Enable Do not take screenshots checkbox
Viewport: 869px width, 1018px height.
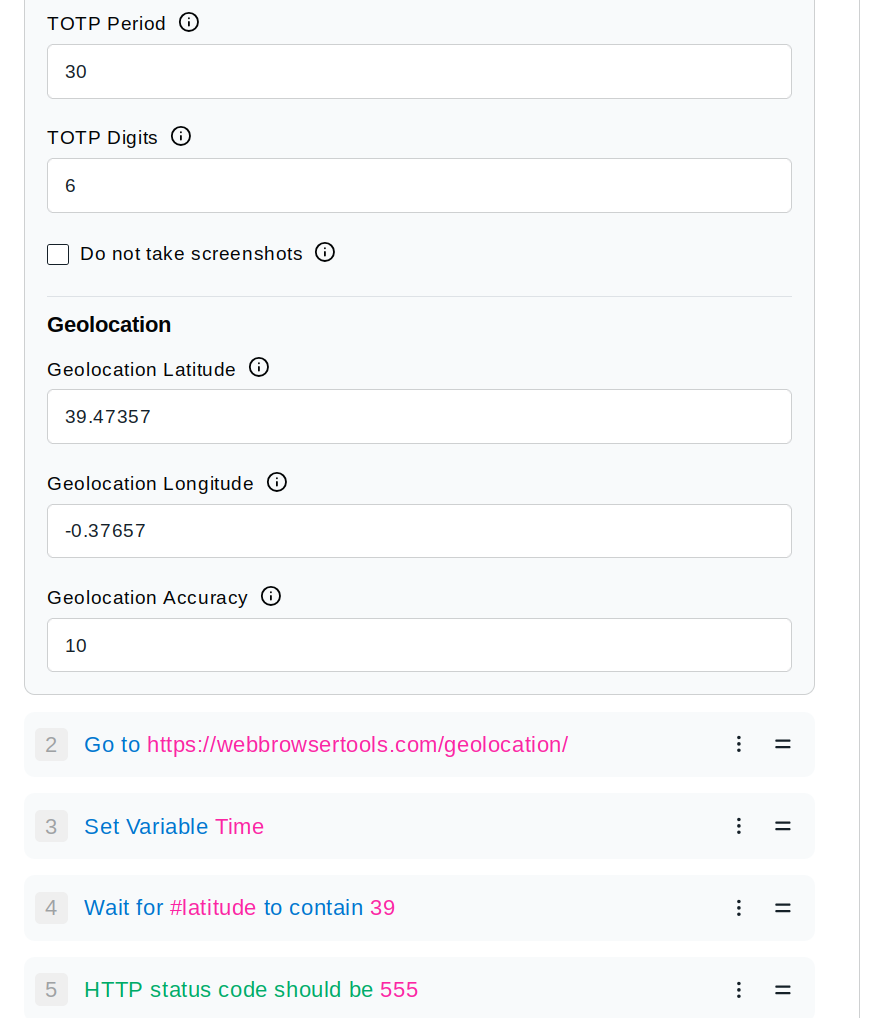58,254
